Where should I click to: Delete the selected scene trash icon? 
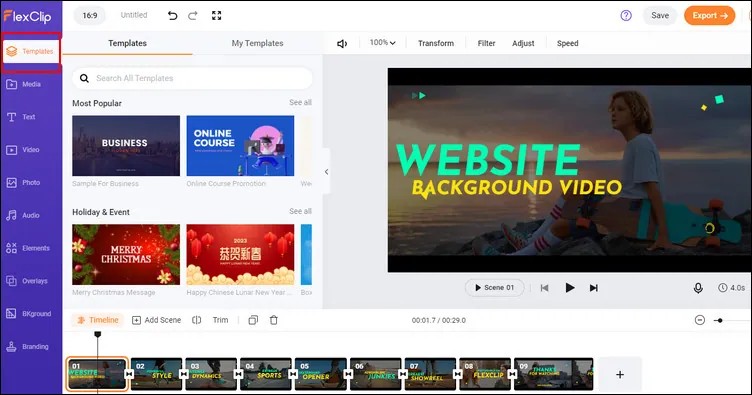(274, 320)
